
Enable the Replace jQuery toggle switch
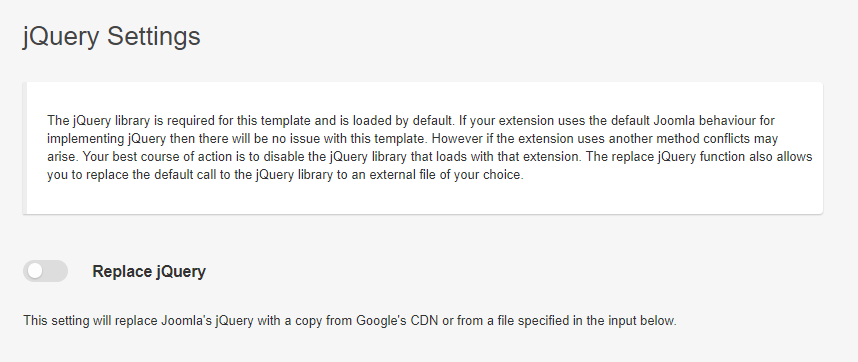tap(45, 271)
